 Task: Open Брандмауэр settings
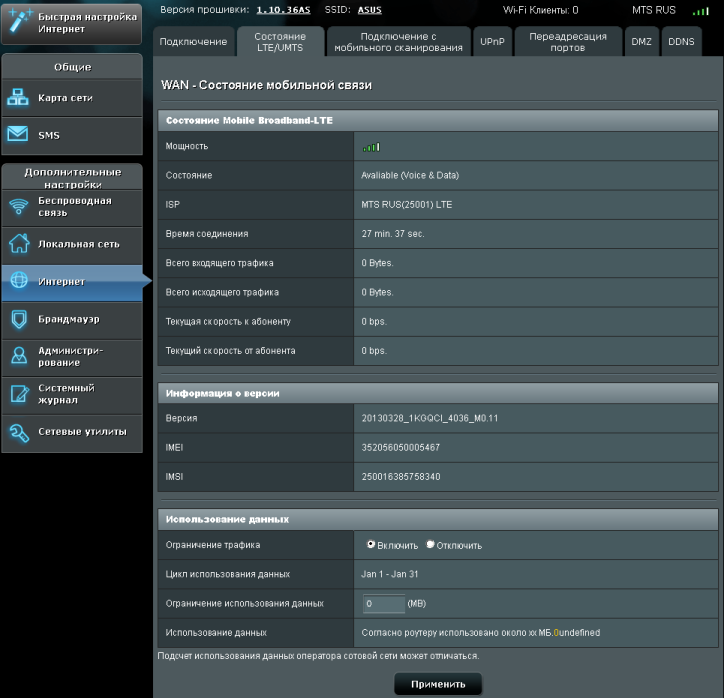[72, 320]
